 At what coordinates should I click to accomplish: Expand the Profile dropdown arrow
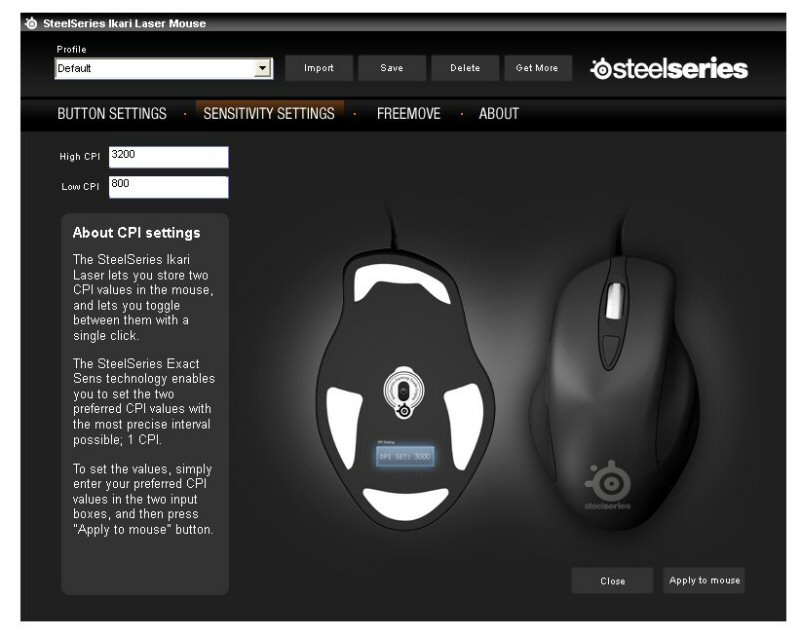coord(262,68)
